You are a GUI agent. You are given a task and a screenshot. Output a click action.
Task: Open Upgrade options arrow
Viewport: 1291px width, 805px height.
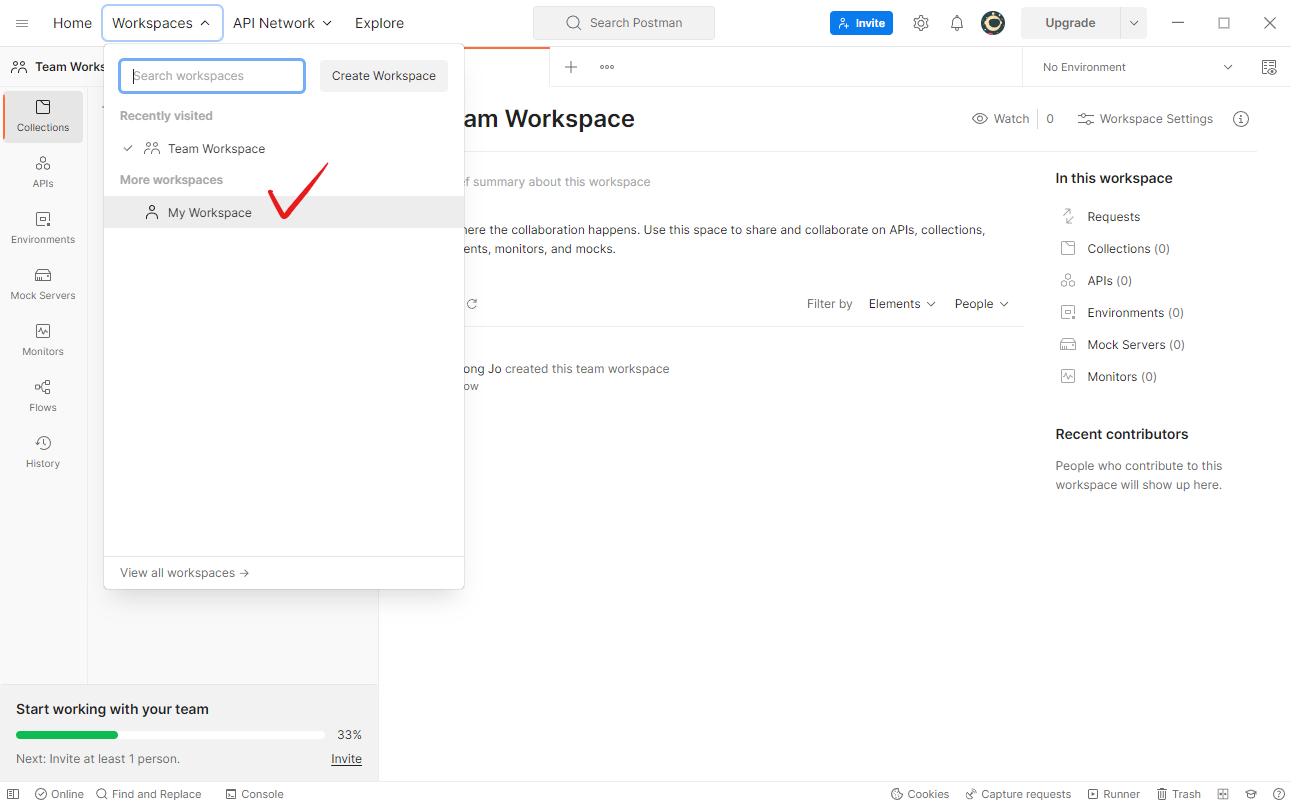1133,23
